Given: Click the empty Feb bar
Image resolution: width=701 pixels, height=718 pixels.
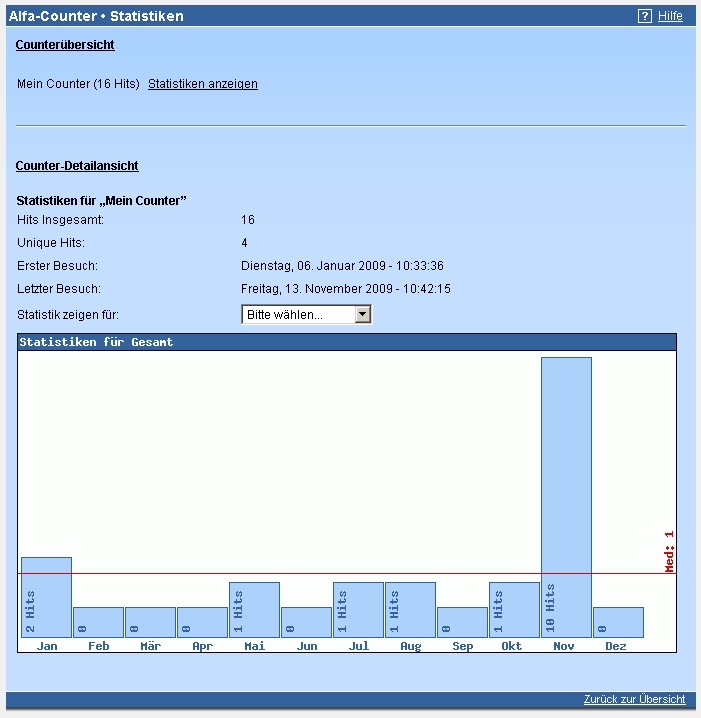Looking at the screenshot, I should (98, 622).
